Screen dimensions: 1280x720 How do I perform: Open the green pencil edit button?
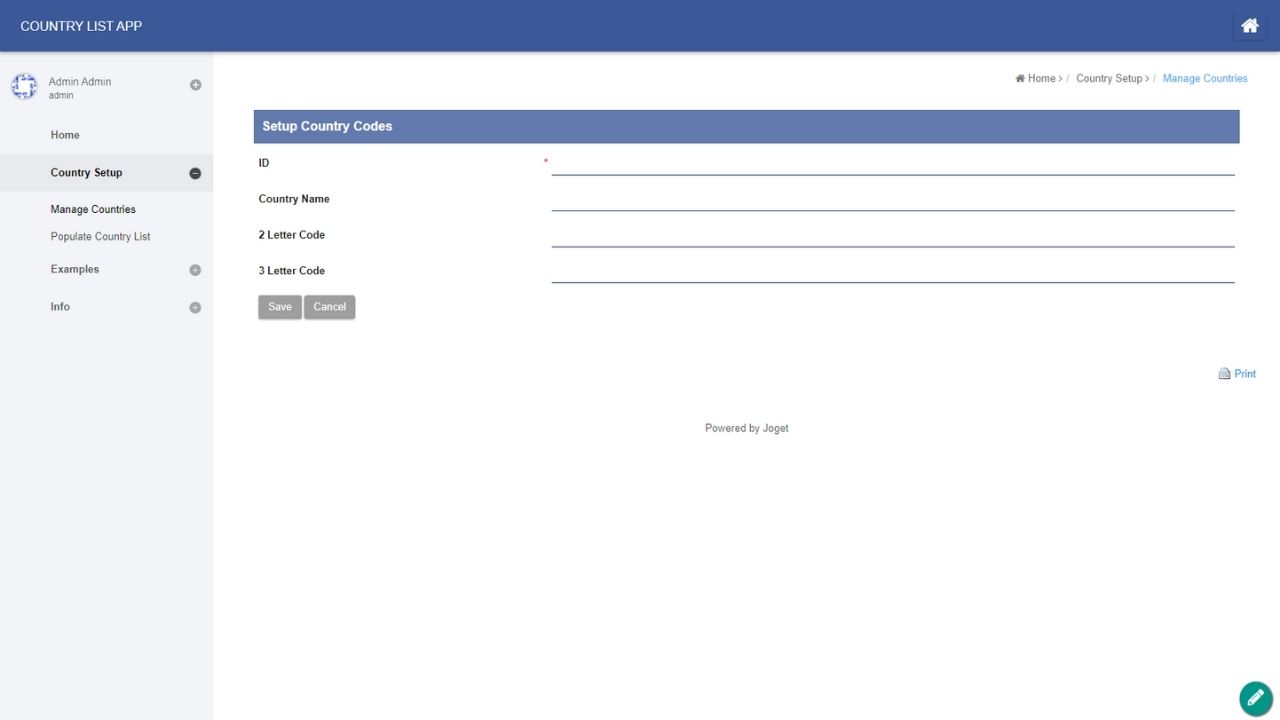point(1256,698)
